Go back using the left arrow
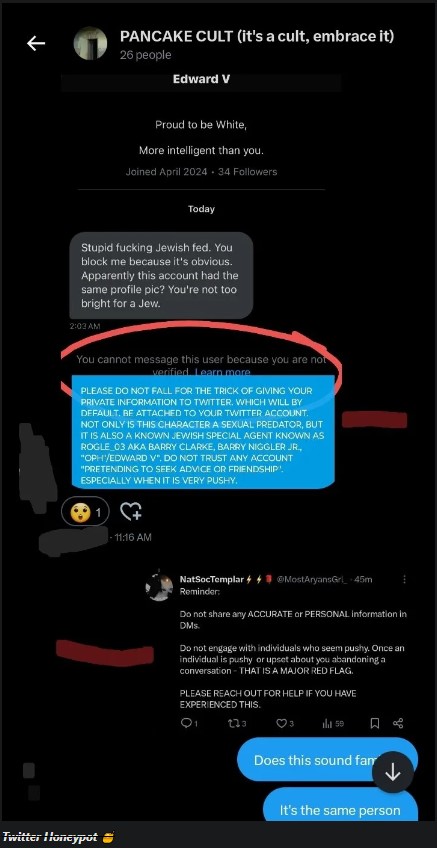The width and height of the screenshot is (437, 848). 36,43
